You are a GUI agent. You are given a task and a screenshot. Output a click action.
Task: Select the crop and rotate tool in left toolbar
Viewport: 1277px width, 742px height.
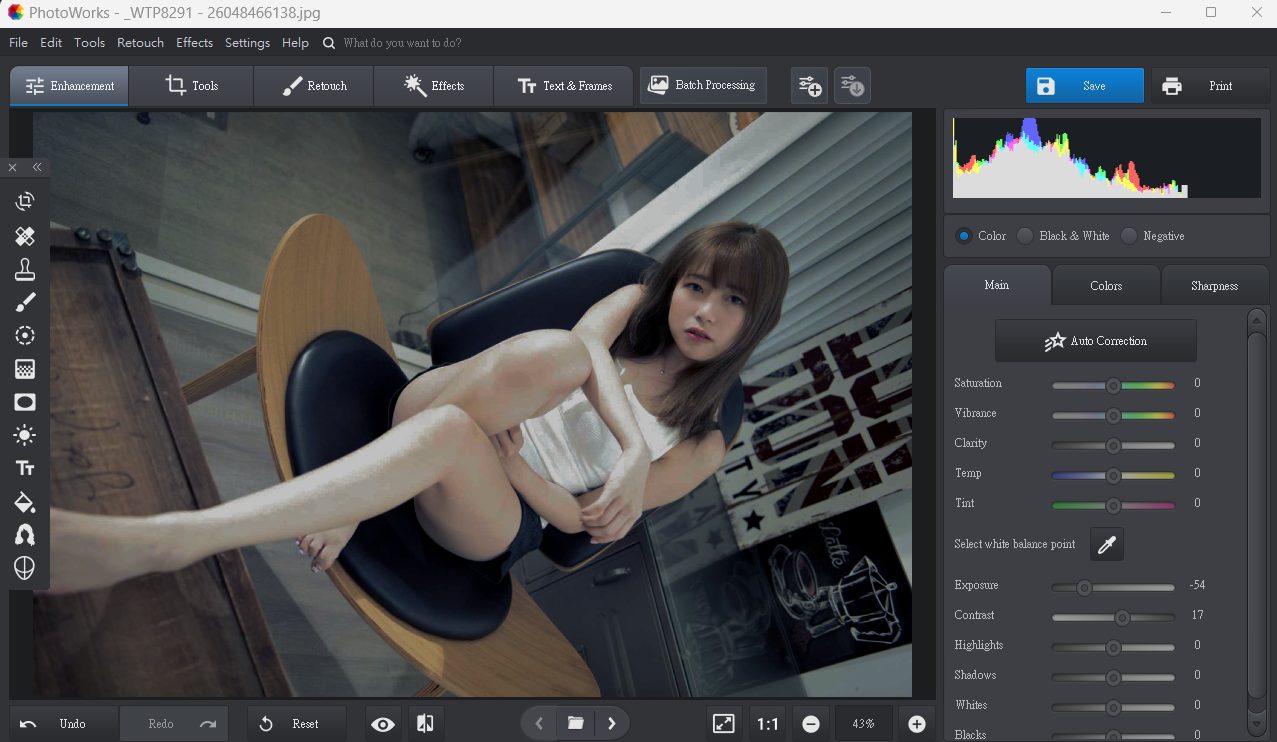point(25,201)
